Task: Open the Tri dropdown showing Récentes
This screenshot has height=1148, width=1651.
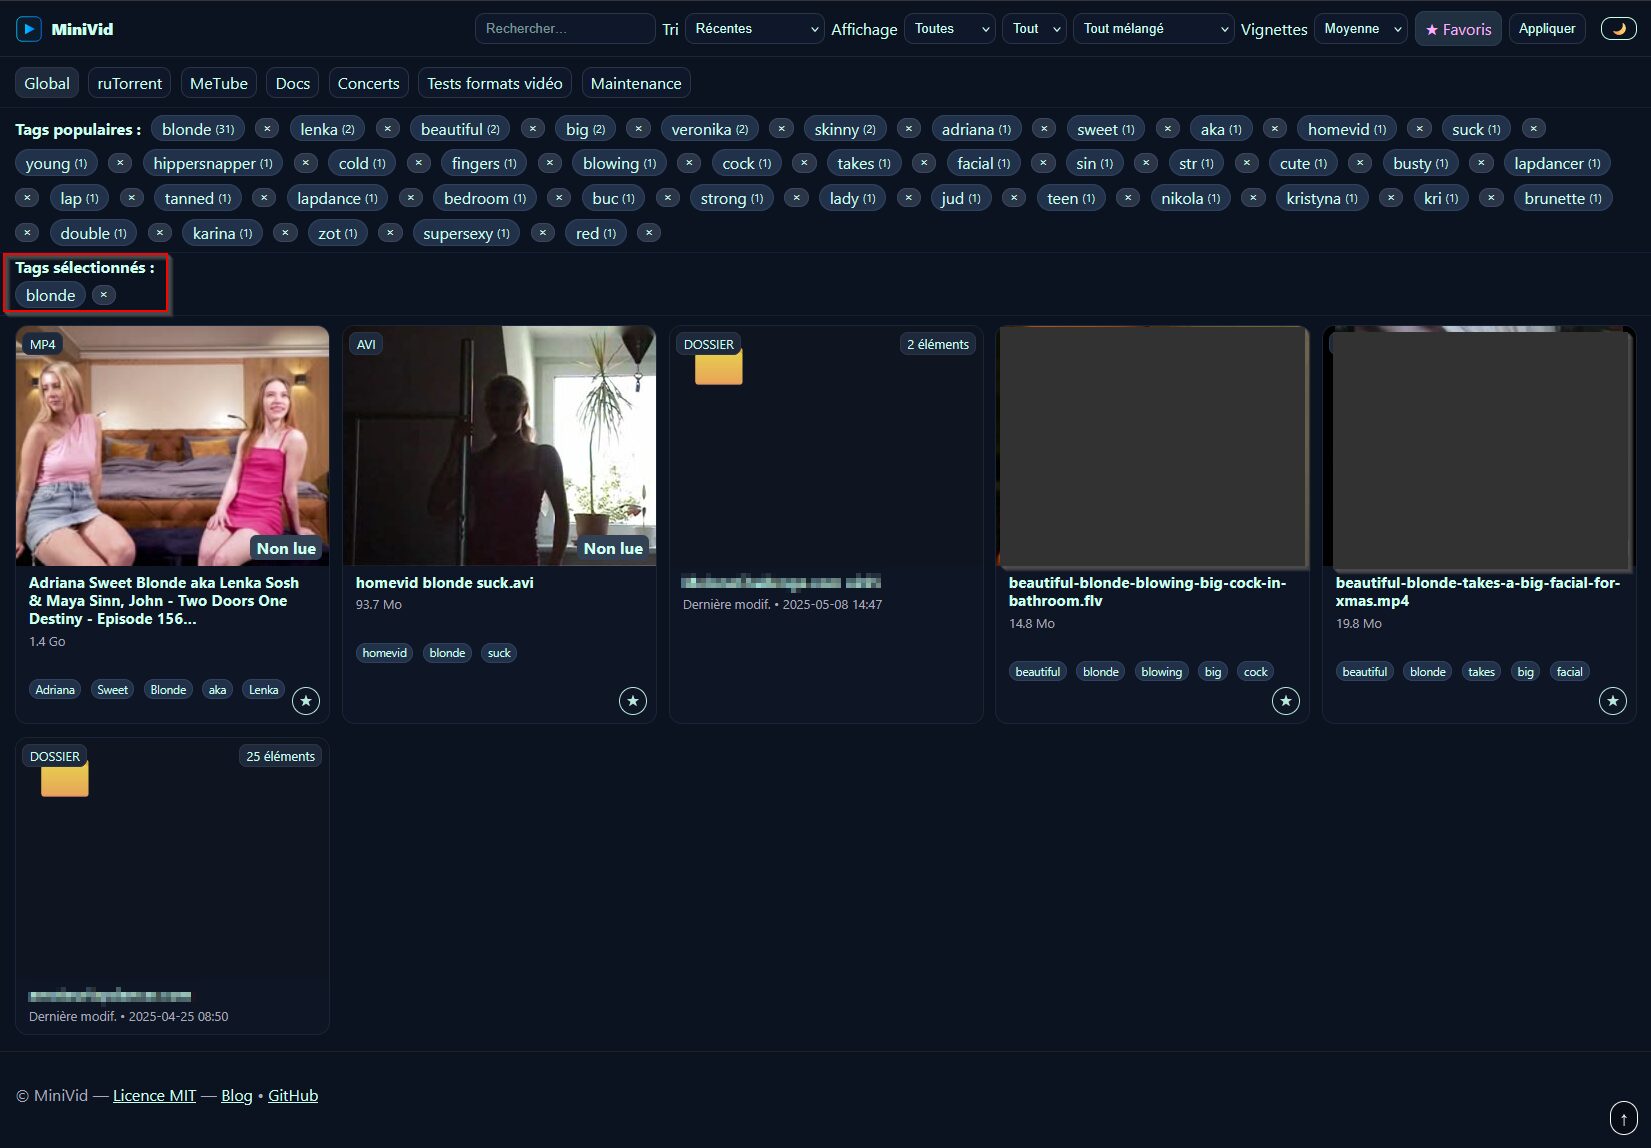Action: point(755,29)
